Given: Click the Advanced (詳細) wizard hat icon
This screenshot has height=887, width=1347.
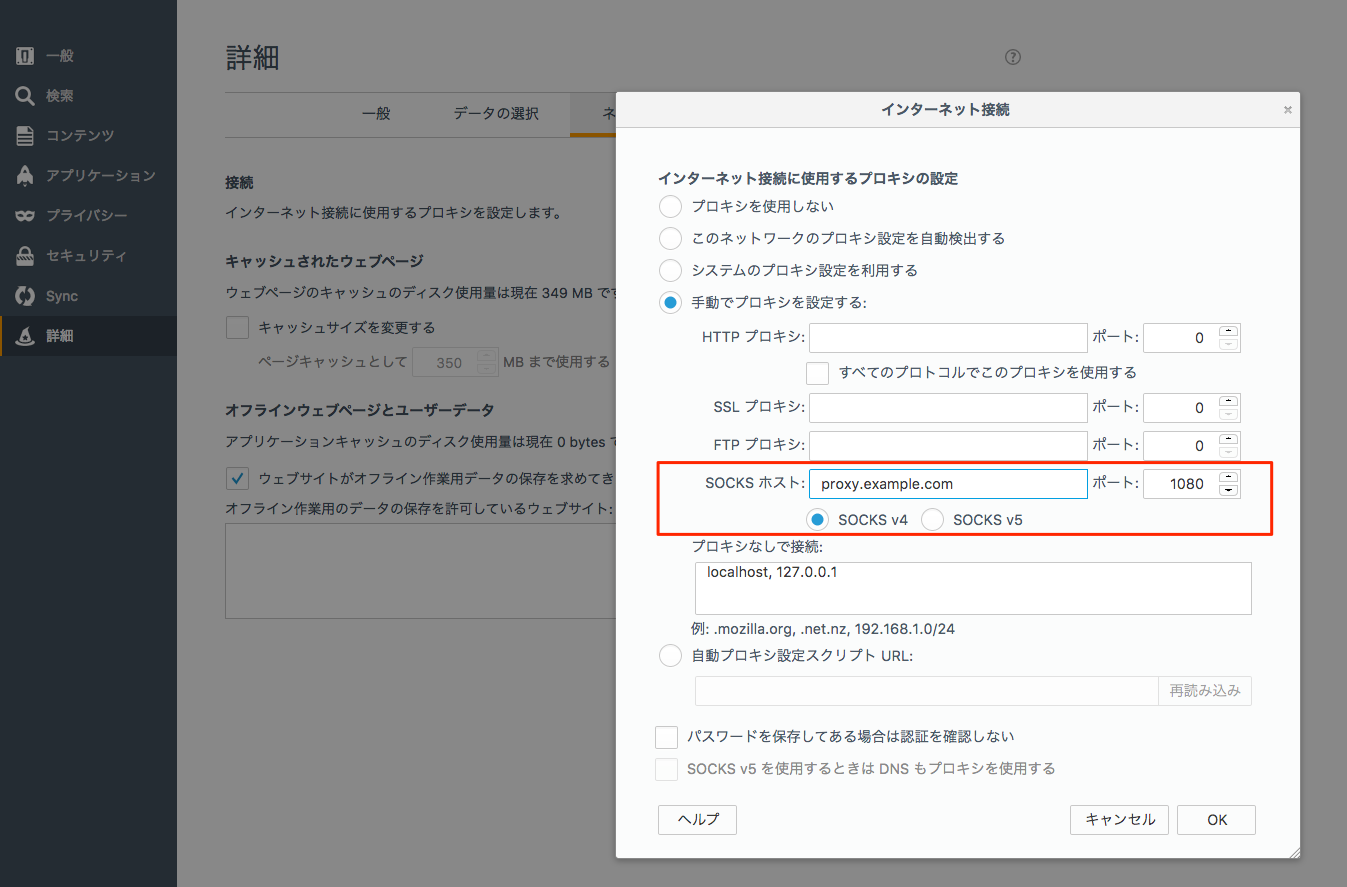Looking at the screenshot, I should tap(25, 336).
